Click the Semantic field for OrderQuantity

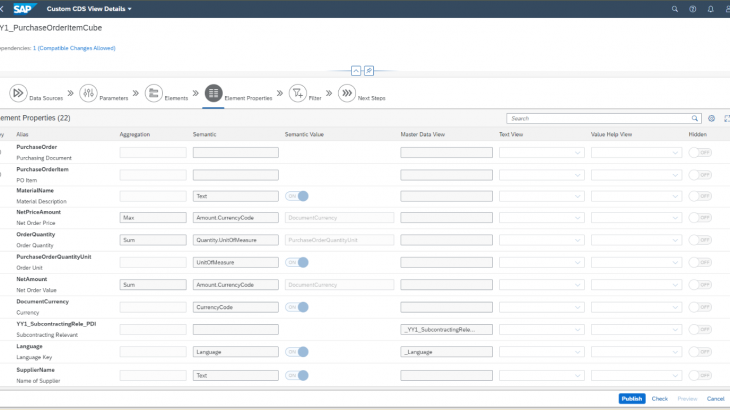pyautogui.click(x=236, y=240)
